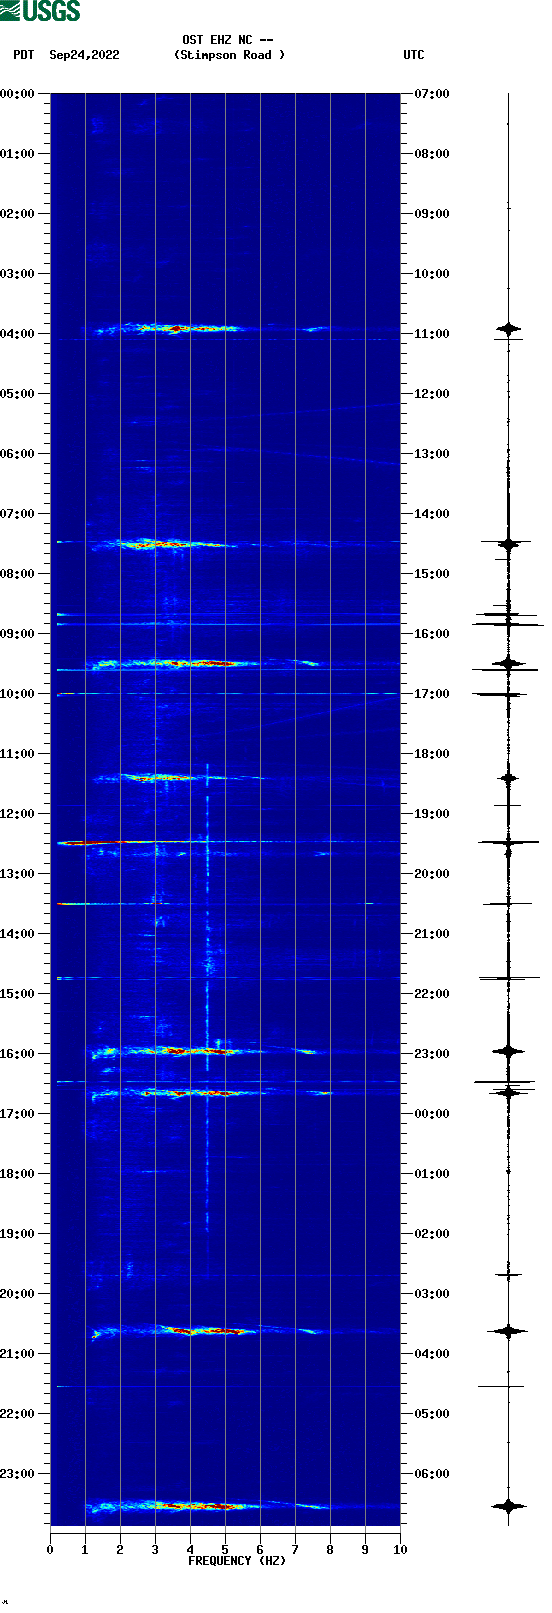The height and width of the screenshot is (1613, 552).
Task: Click the frequency axis tick '10'
Action: 400,1550
